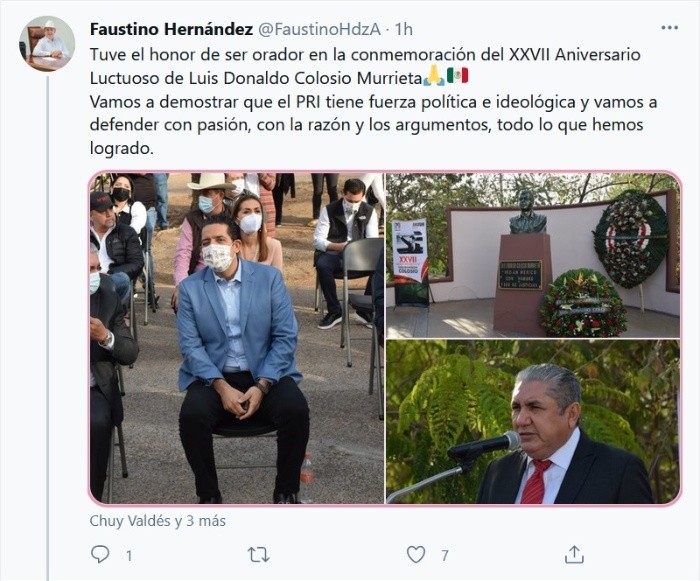Click the reply speech bubble icon
The height and width of the screenshot is (581, 700).
(x=100, y=554)
